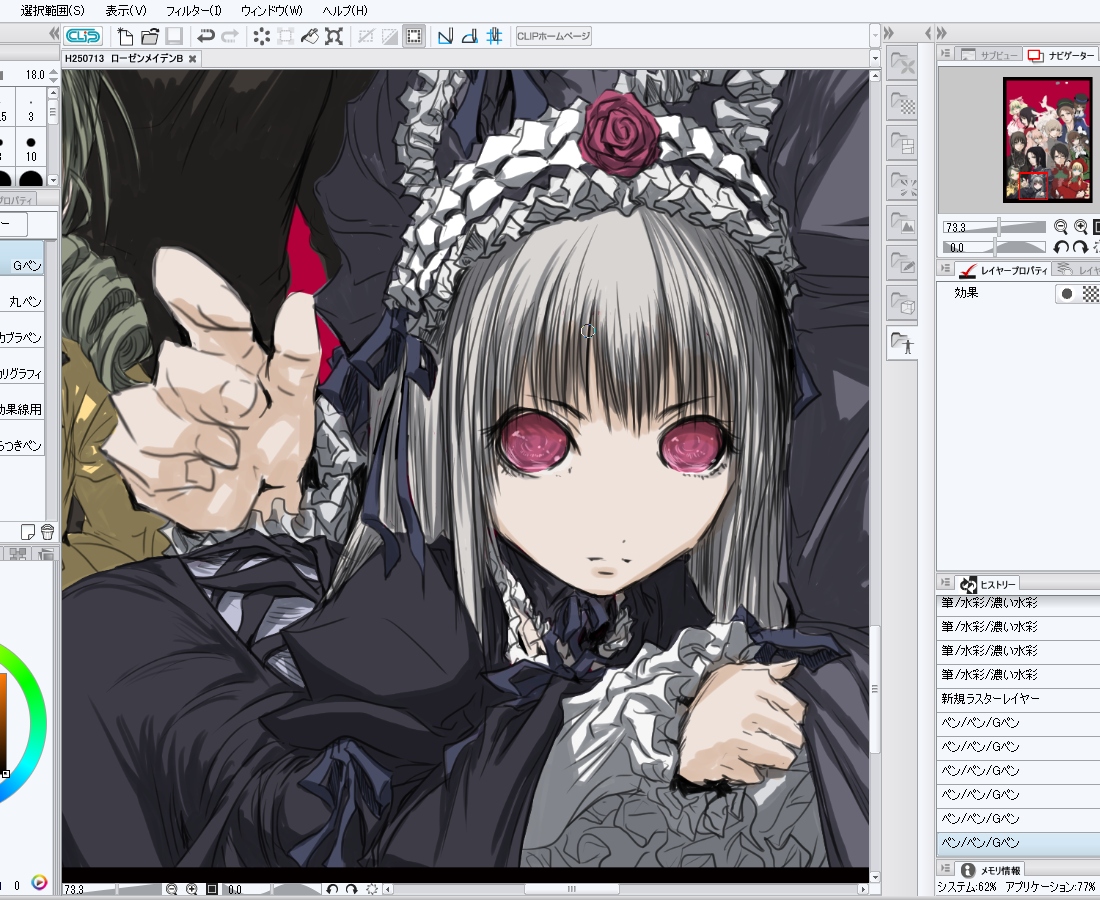Open the 3D material folder icon
This screenshot has height=900, width=1100.
point(901,304)
